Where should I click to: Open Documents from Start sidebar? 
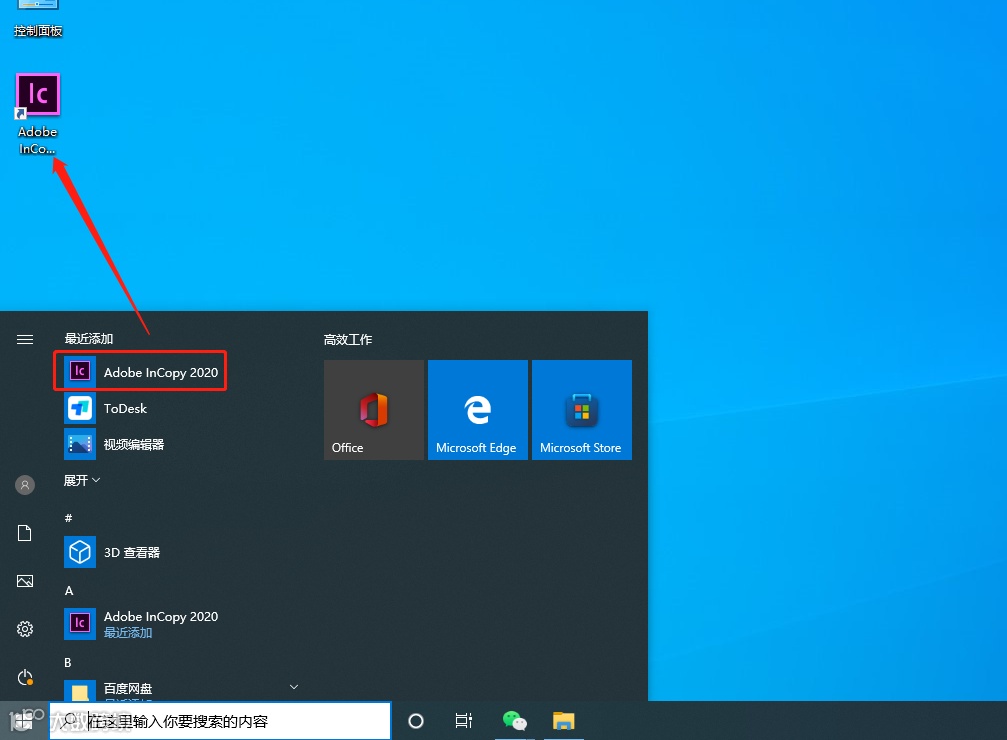(25, 533)
